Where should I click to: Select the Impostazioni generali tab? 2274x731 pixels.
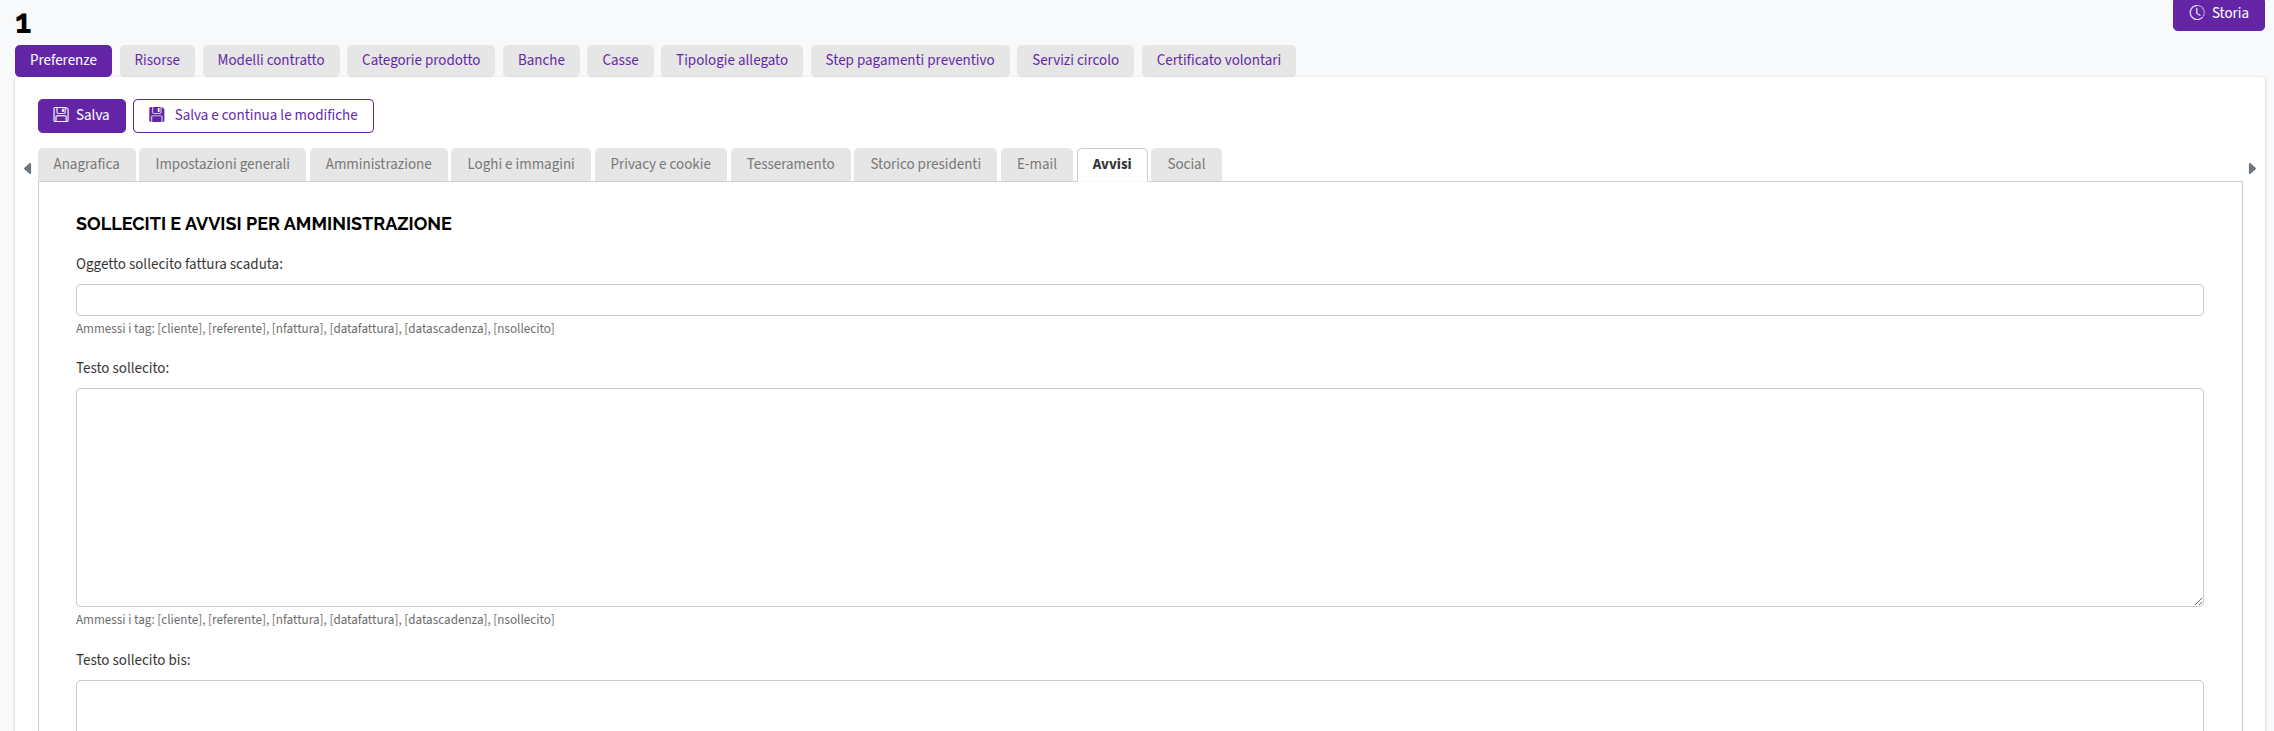tap(222, 165)
